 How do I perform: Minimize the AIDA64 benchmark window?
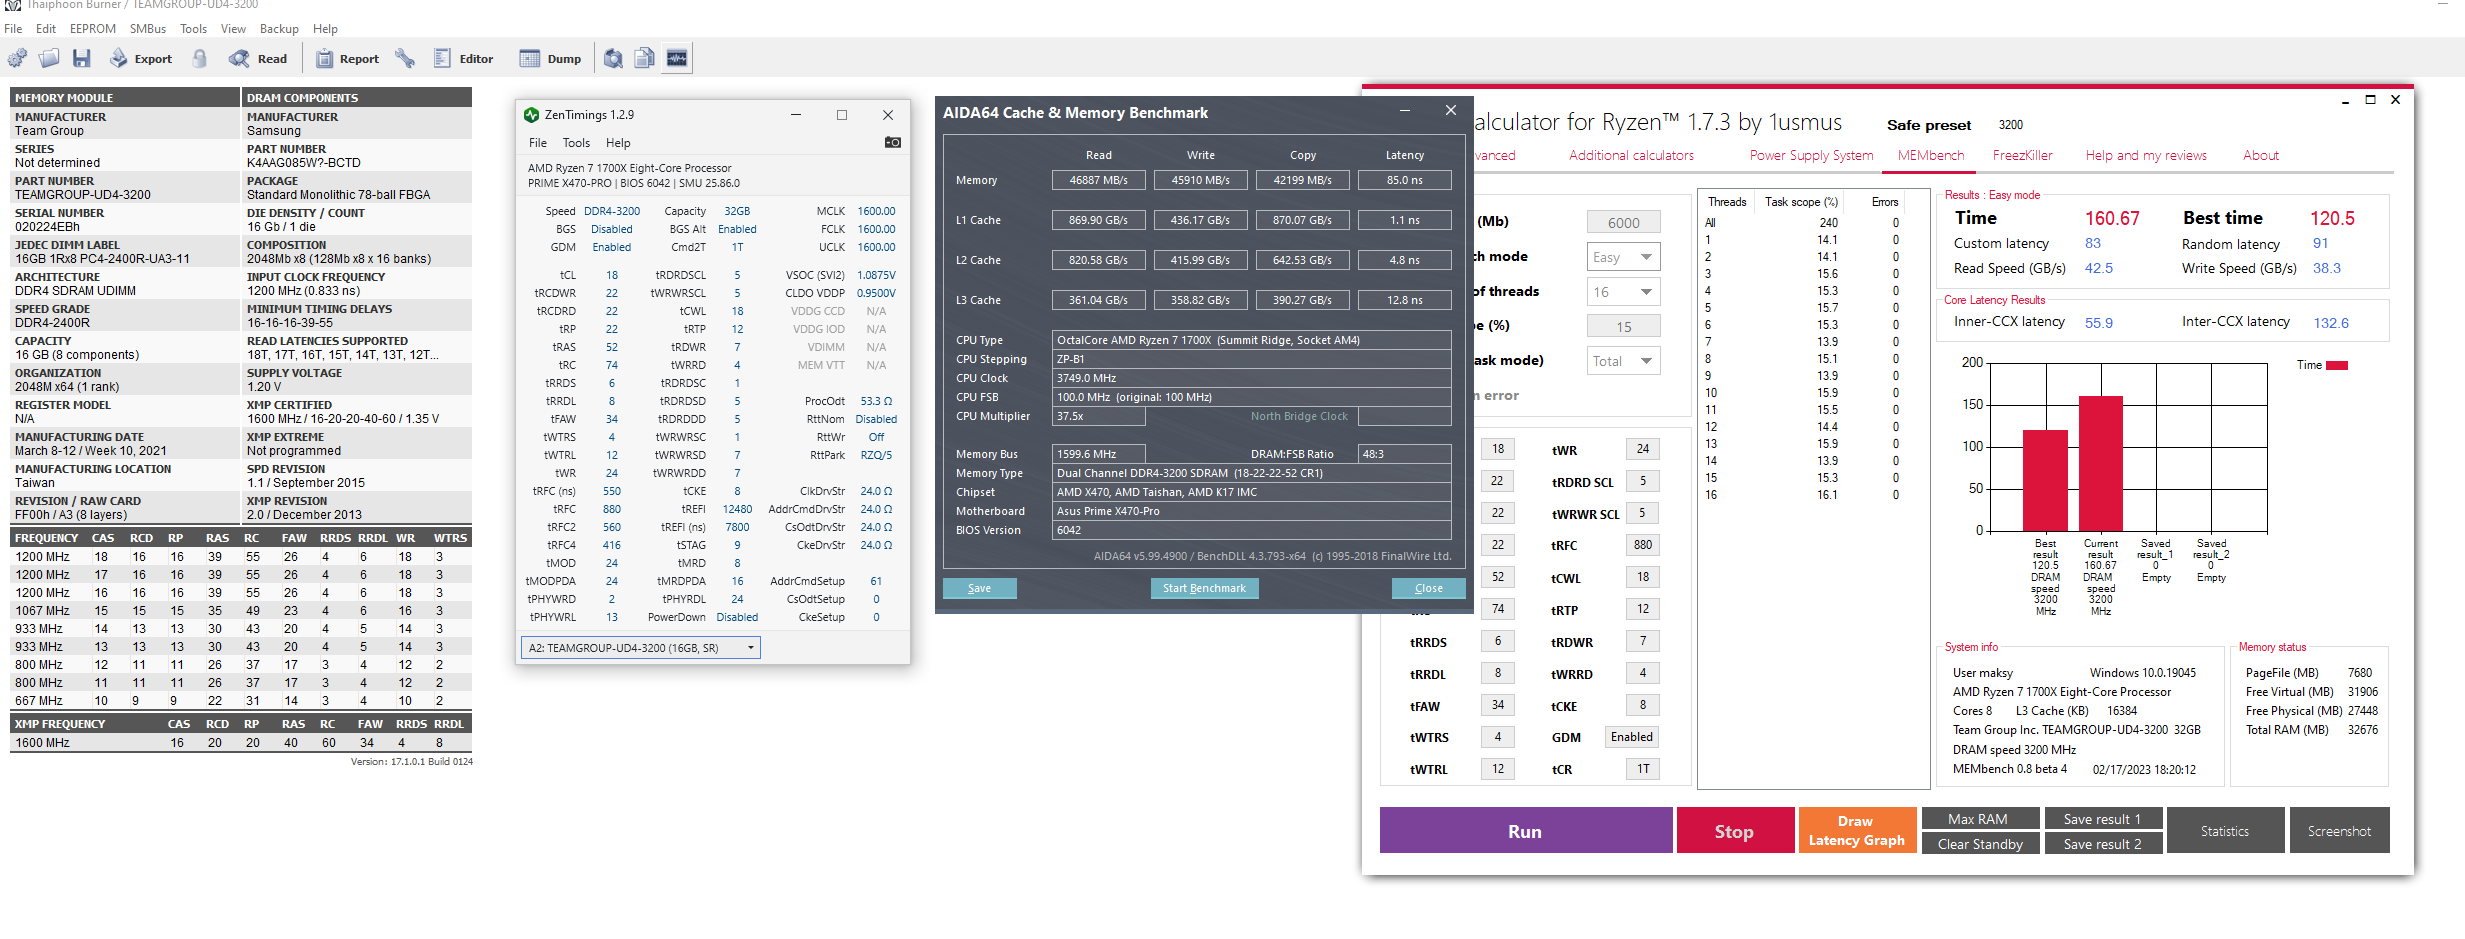(x=1405, y=111)
